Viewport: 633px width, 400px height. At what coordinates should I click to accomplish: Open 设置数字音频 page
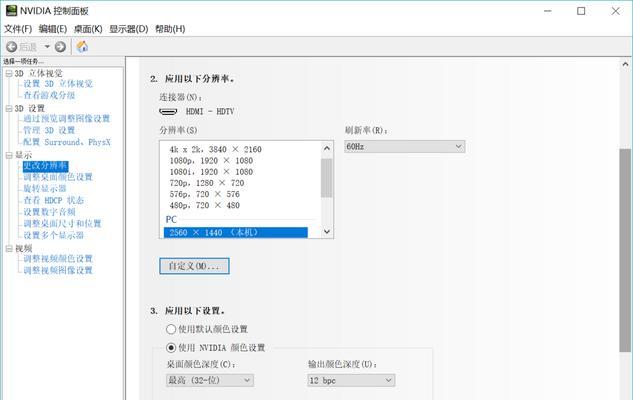(x=49, y=212)
